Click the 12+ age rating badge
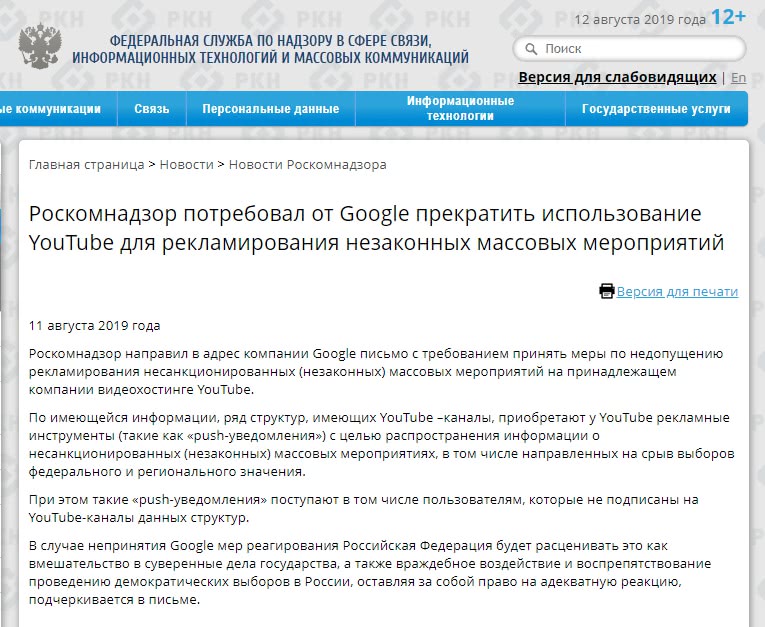765x627 pixels. (x=728, y=17)
